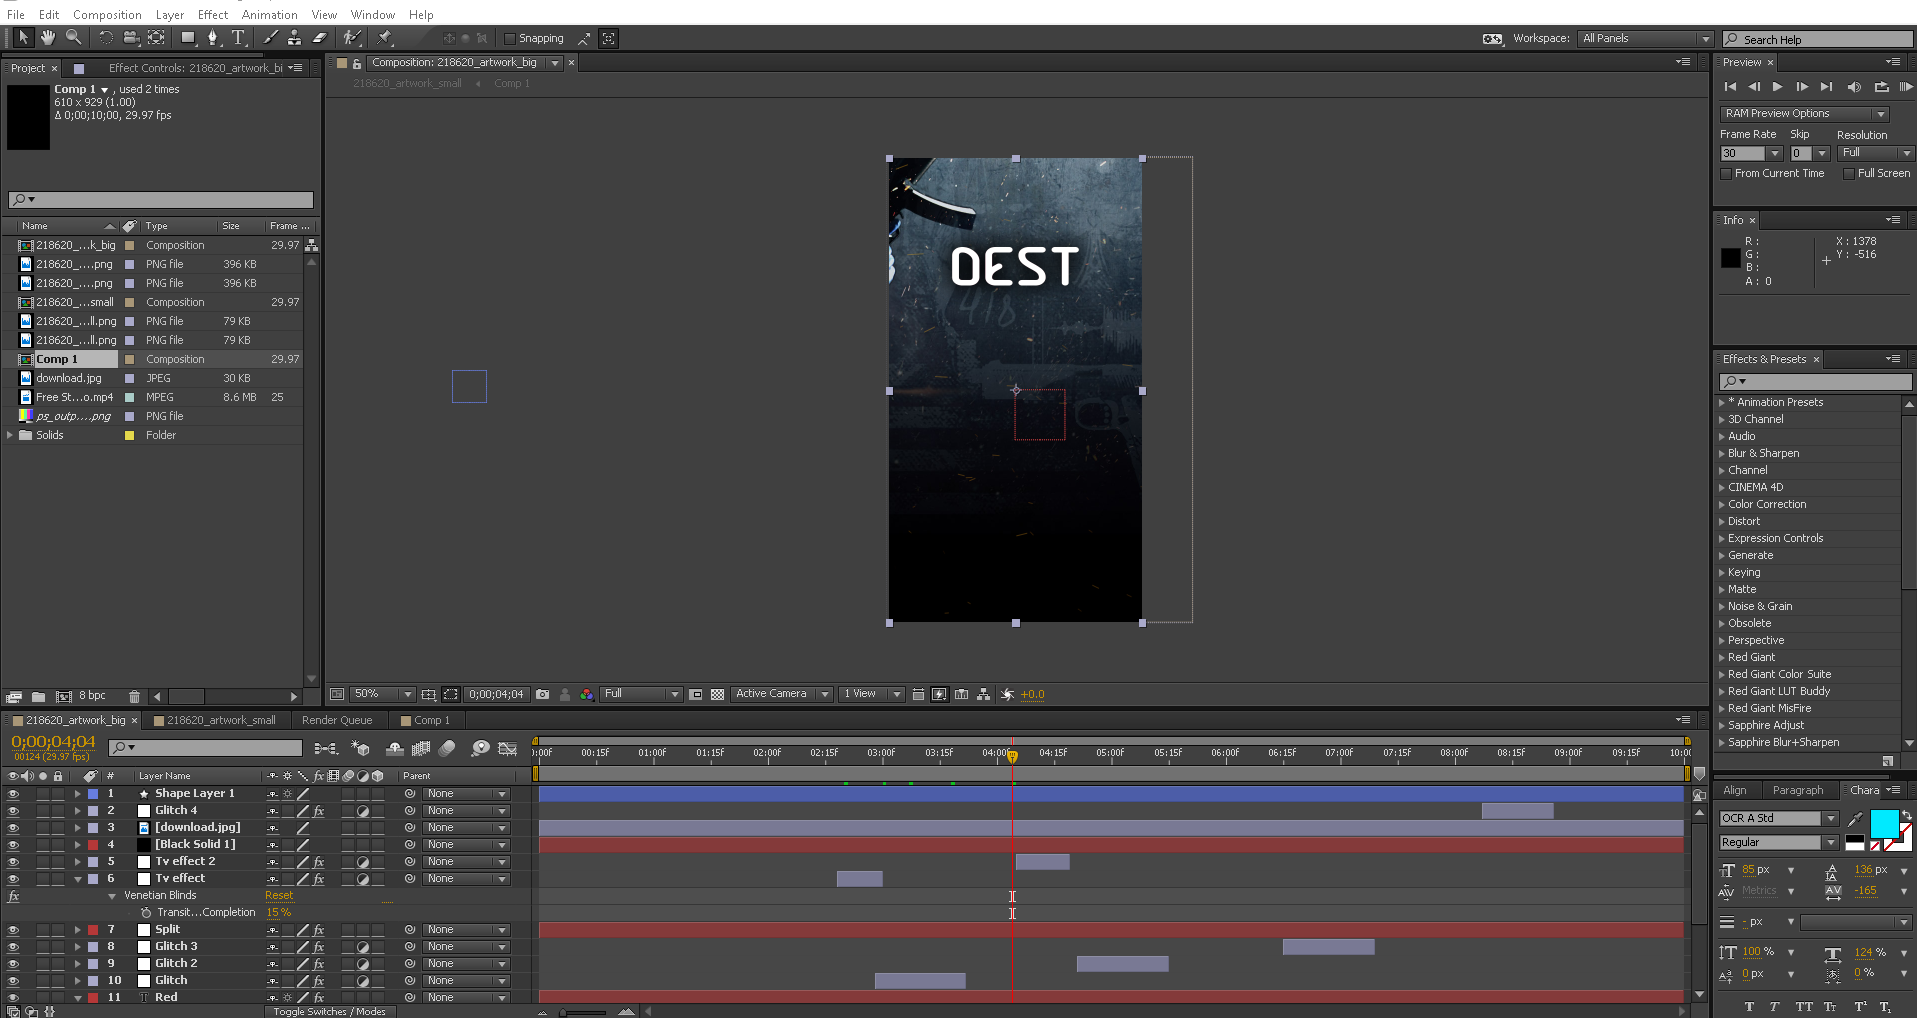Image resolution: width=1917 pixels, height=1018 pixels.
Task: Select the Pen tool
Action: coord(212,38)
